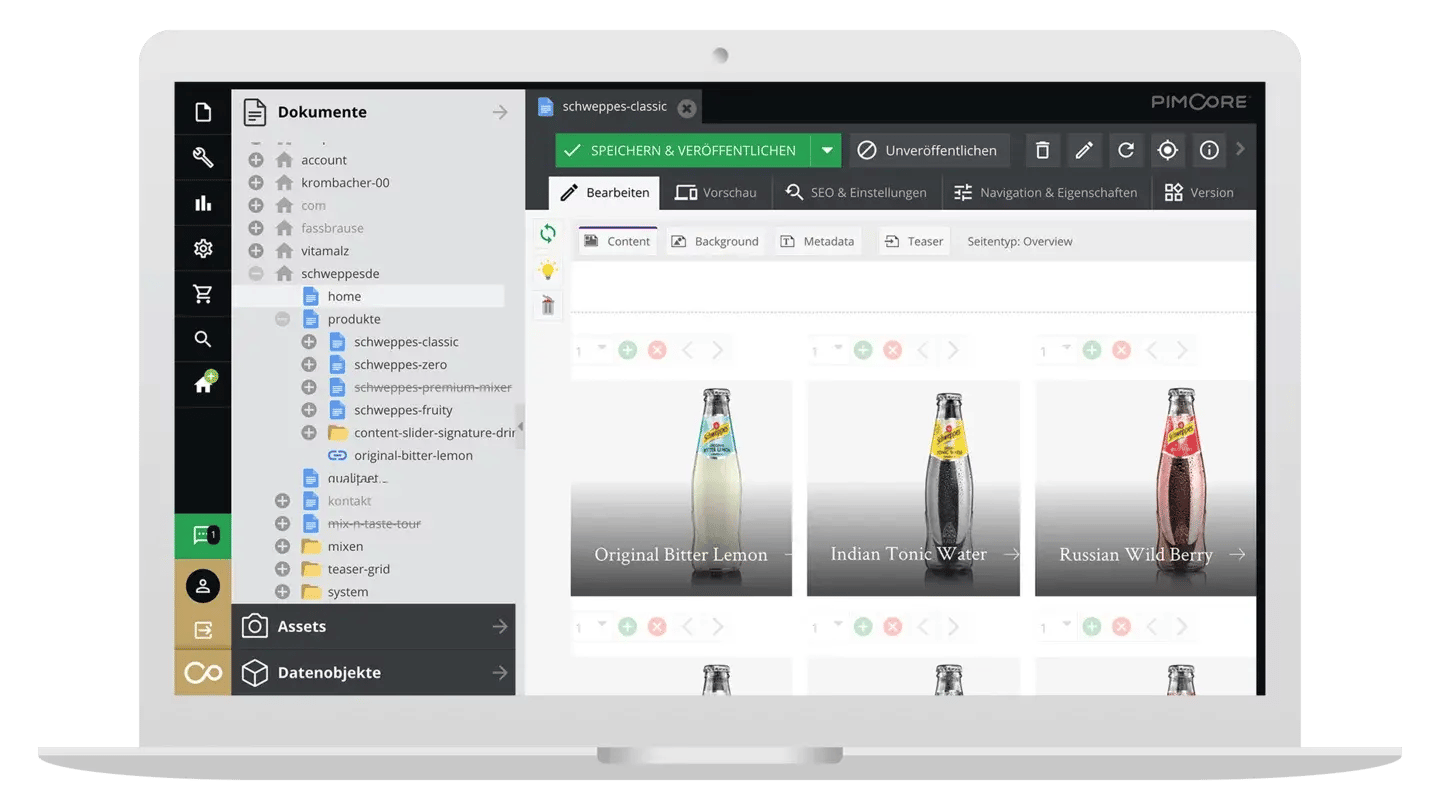Open the Metadata tab
The image size is (1440, 810).
pyautogui.click(x=818, y=240)
